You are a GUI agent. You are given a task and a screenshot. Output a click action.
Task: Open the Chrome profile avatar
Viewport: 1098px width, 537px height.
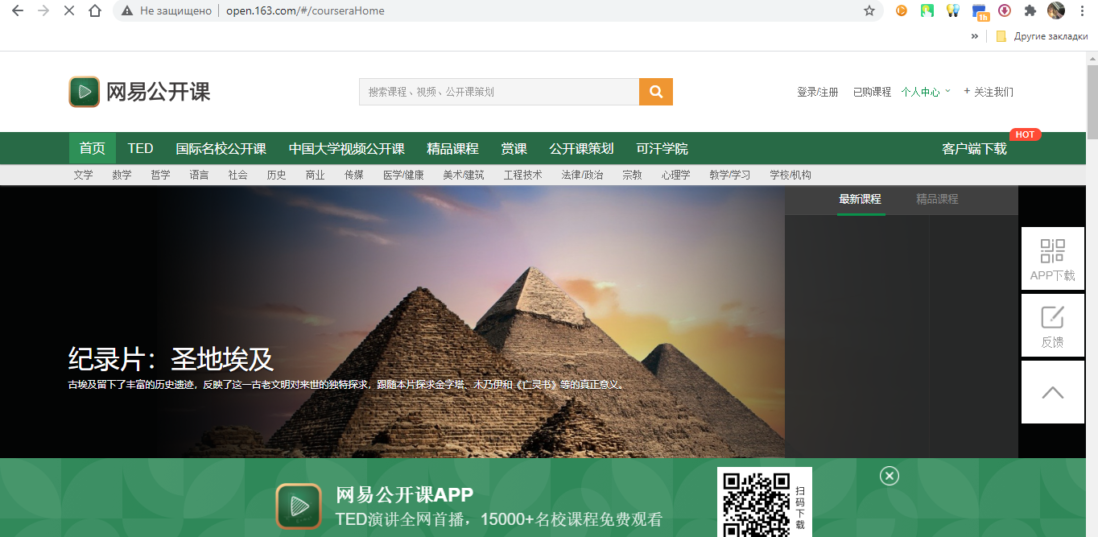(1056, 11)
